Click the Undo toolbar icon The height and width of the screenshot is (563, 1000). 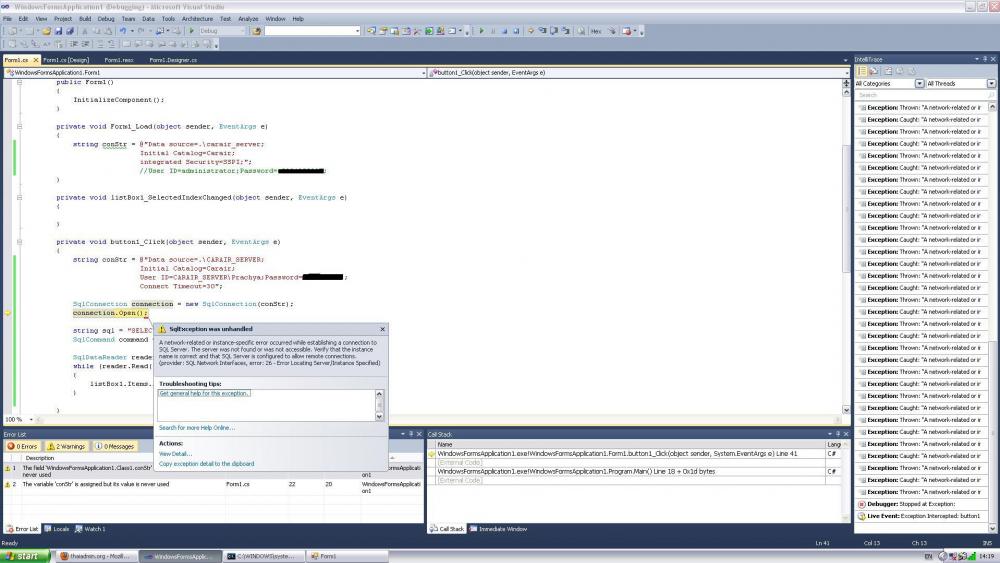122,31
